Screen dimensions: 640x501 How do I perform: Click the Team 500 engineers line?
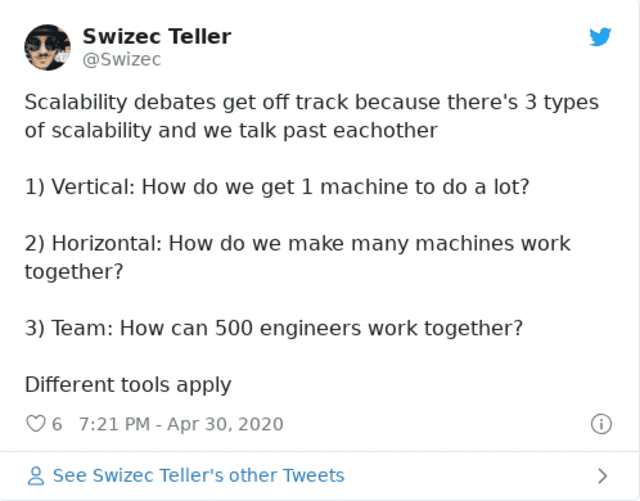(273, 328)
